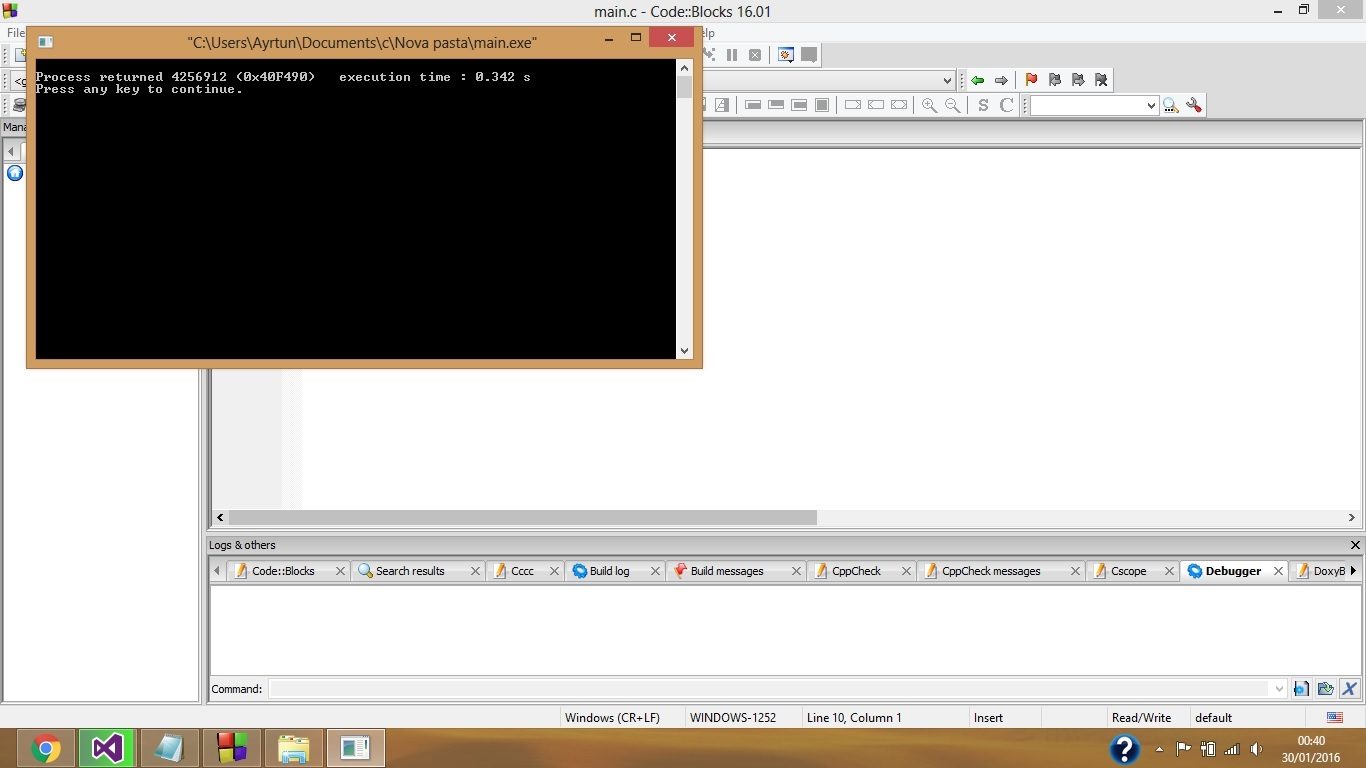Viewport: 1366px width, 768px height.
Task: Click the console window system menu icon
Action: tap(45, 41)
